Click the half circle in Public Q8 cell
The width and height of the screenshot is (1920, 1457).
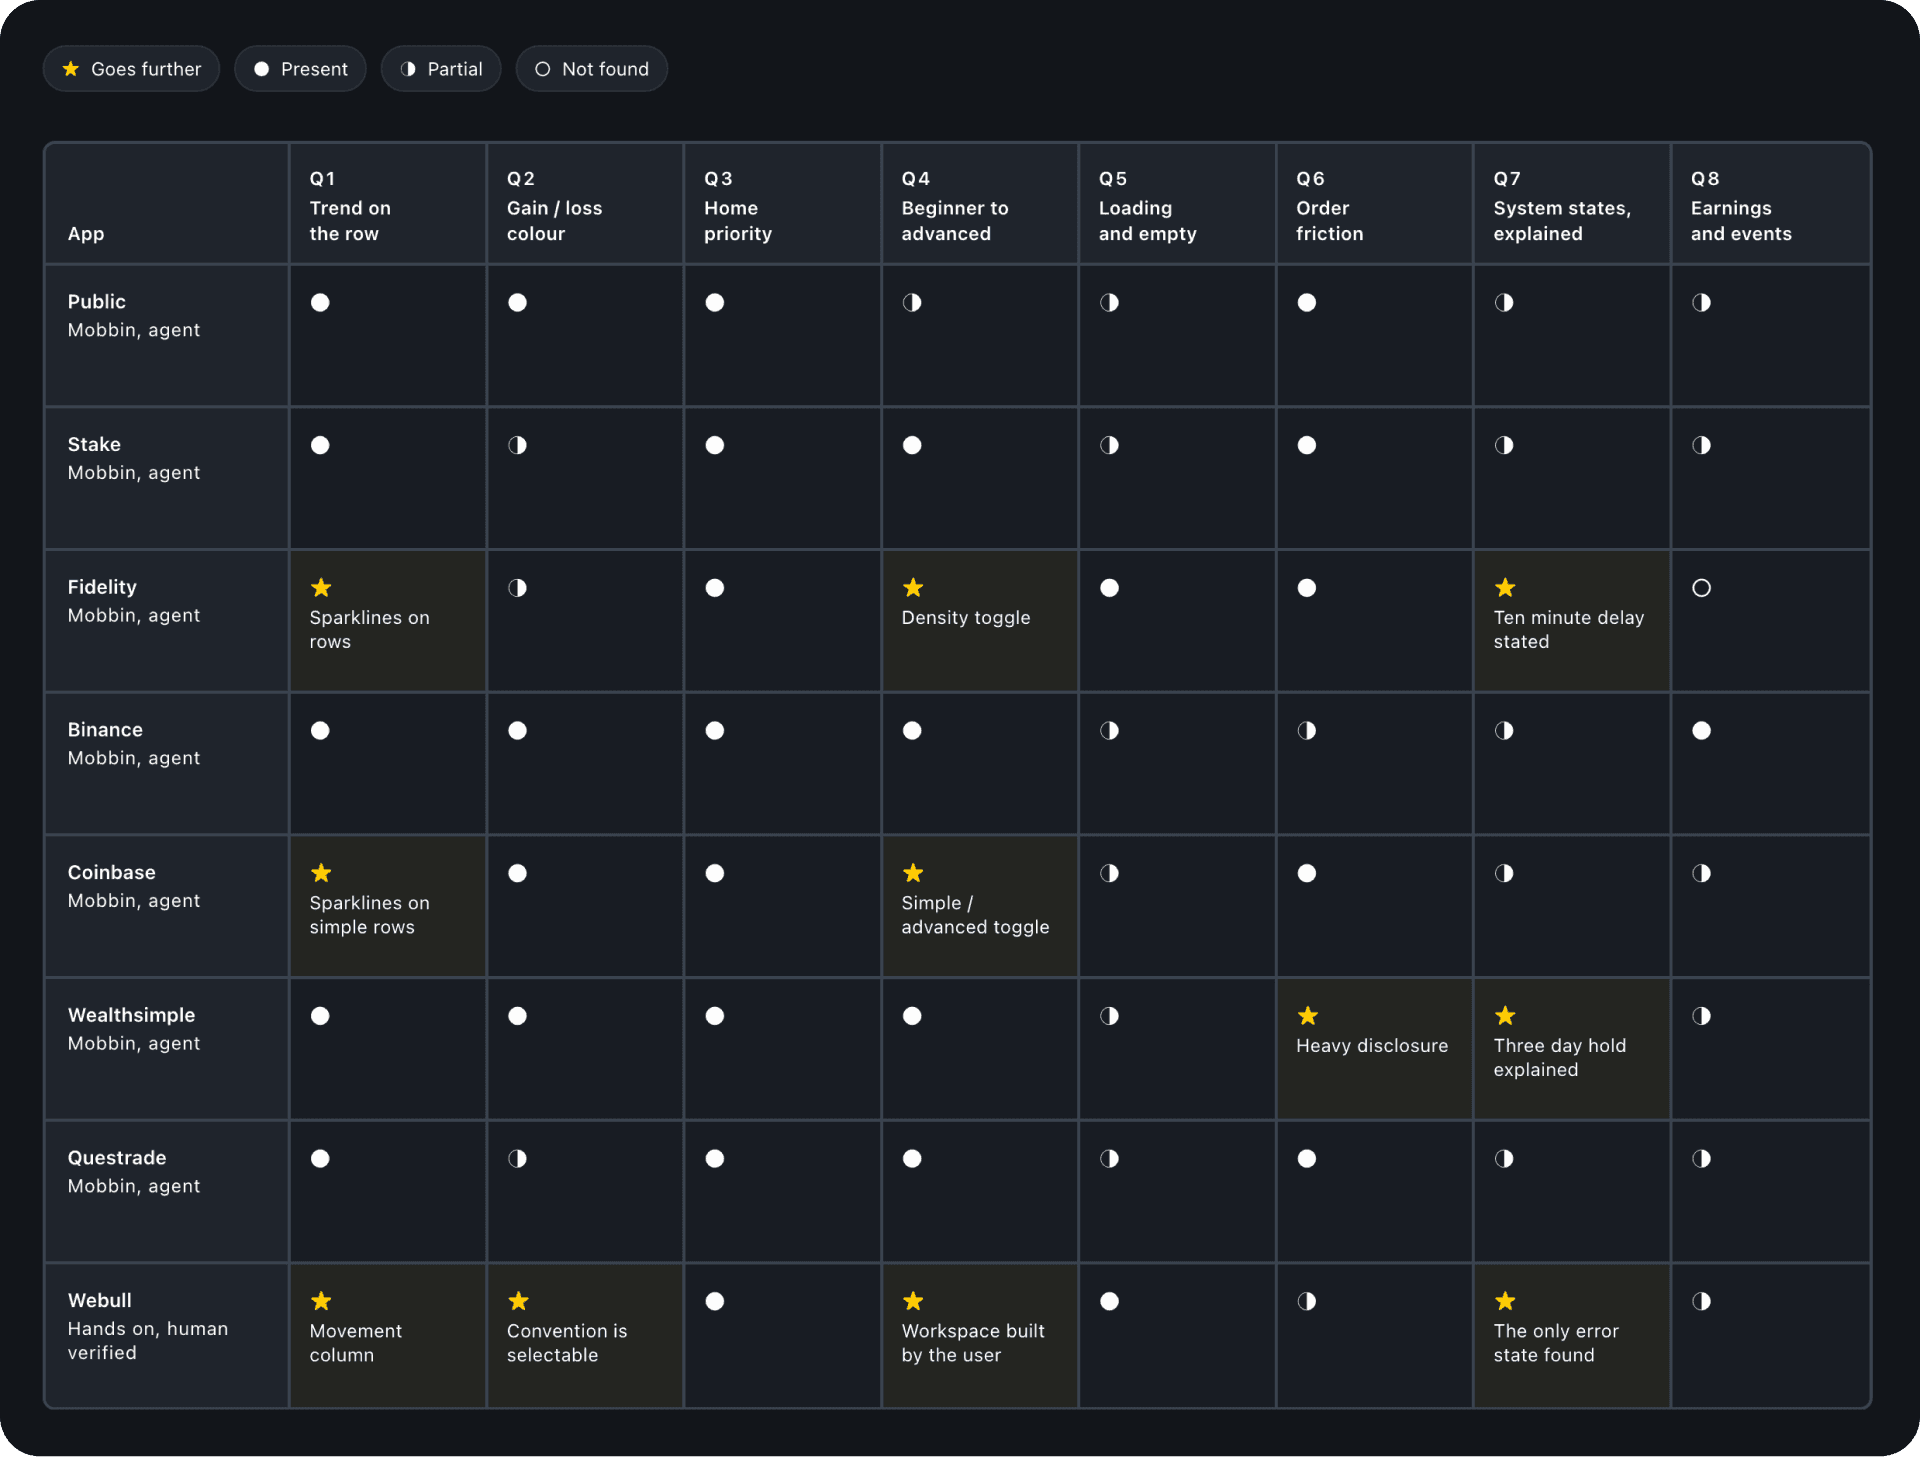(1701, 303)
